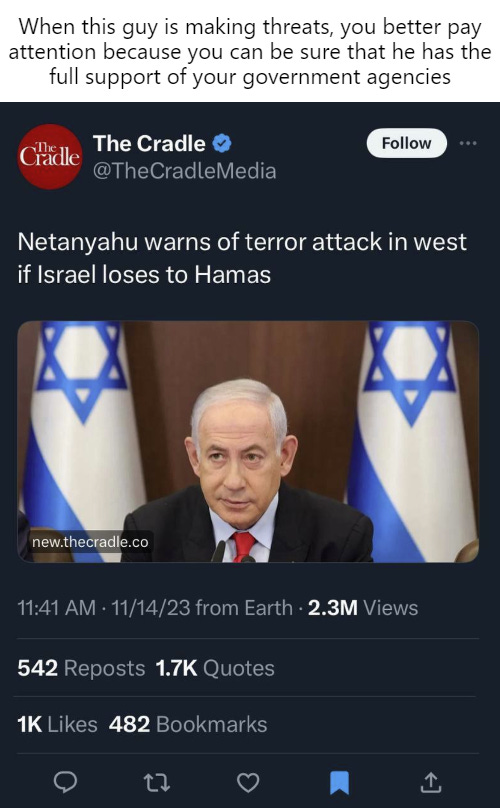500x808 pixels.
Task: Open the article preview image
Action: (x=248, y=442)
